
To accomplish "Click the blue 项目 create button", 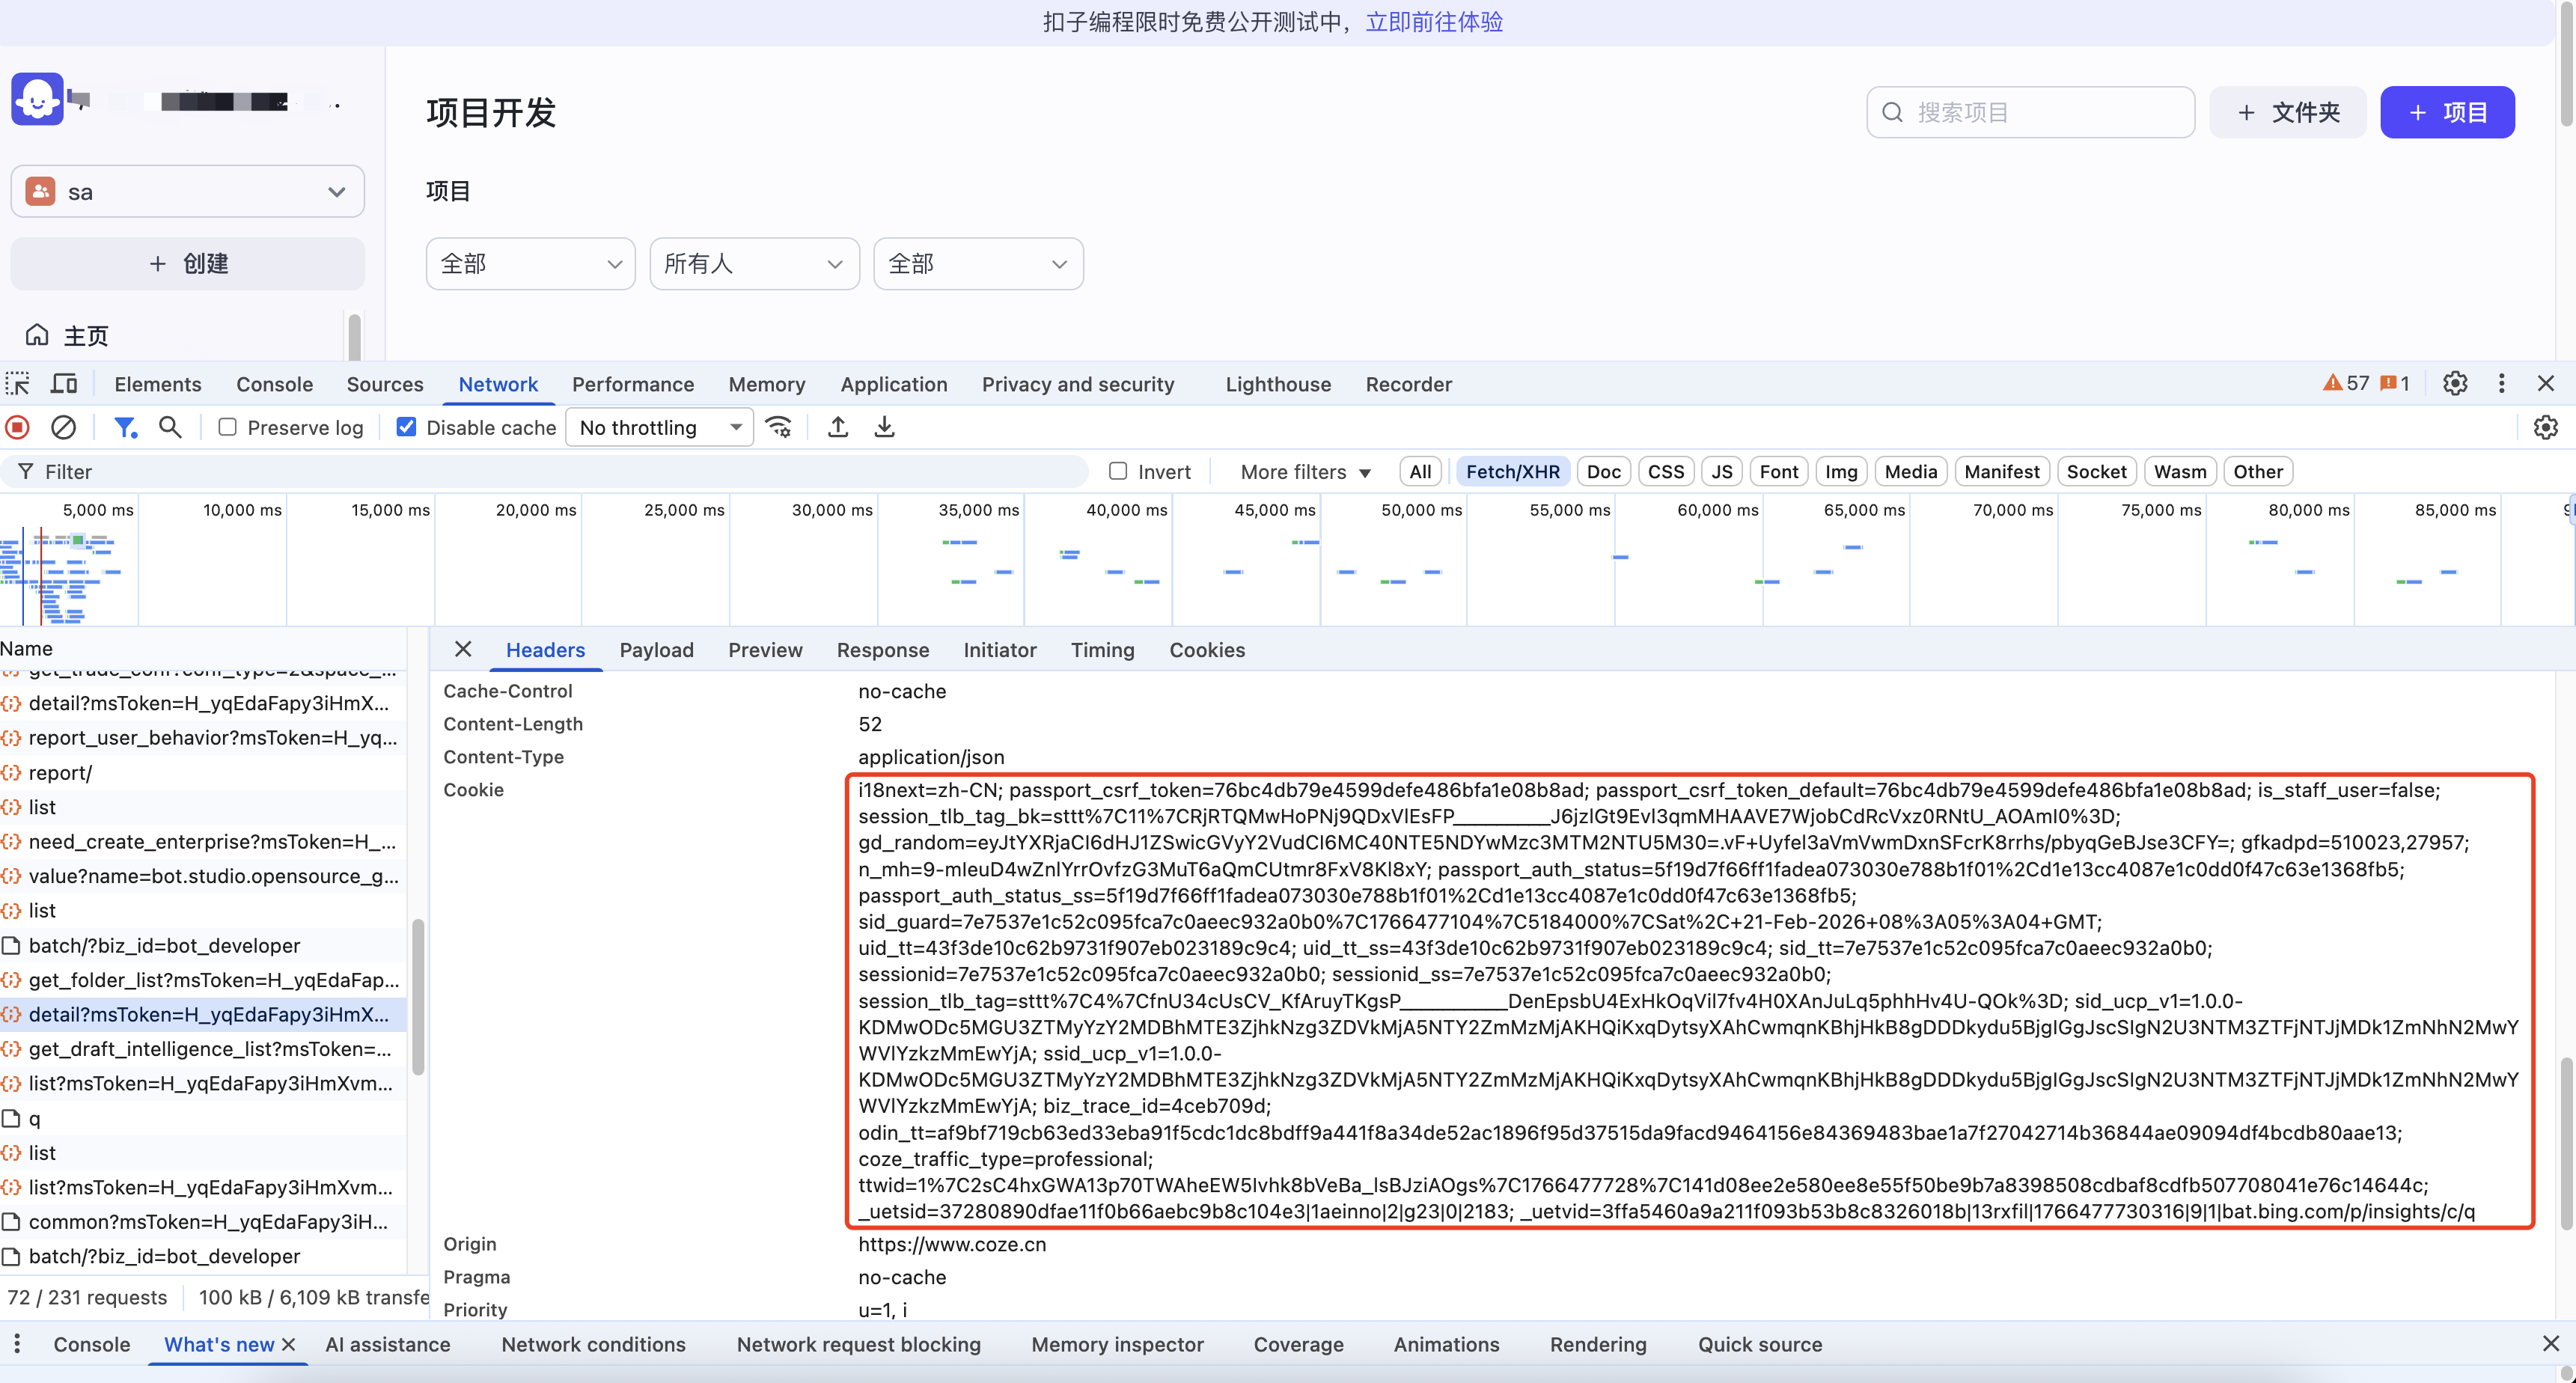I will point(2447,112).
